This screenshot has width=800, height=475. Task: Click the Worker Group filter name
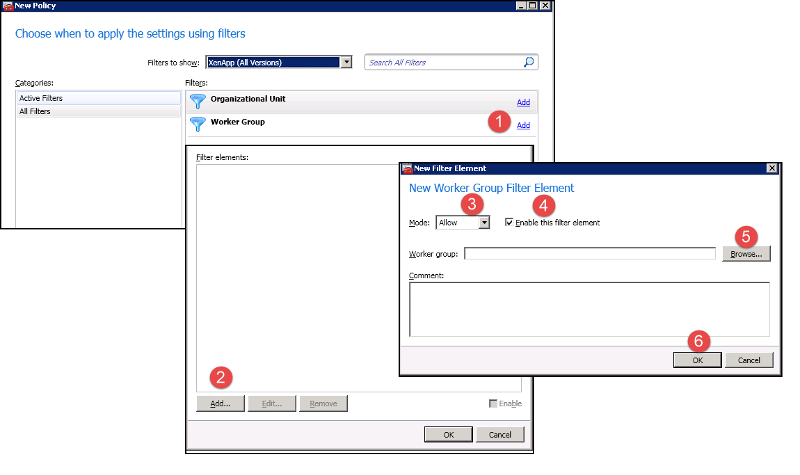tap(238, 122)
